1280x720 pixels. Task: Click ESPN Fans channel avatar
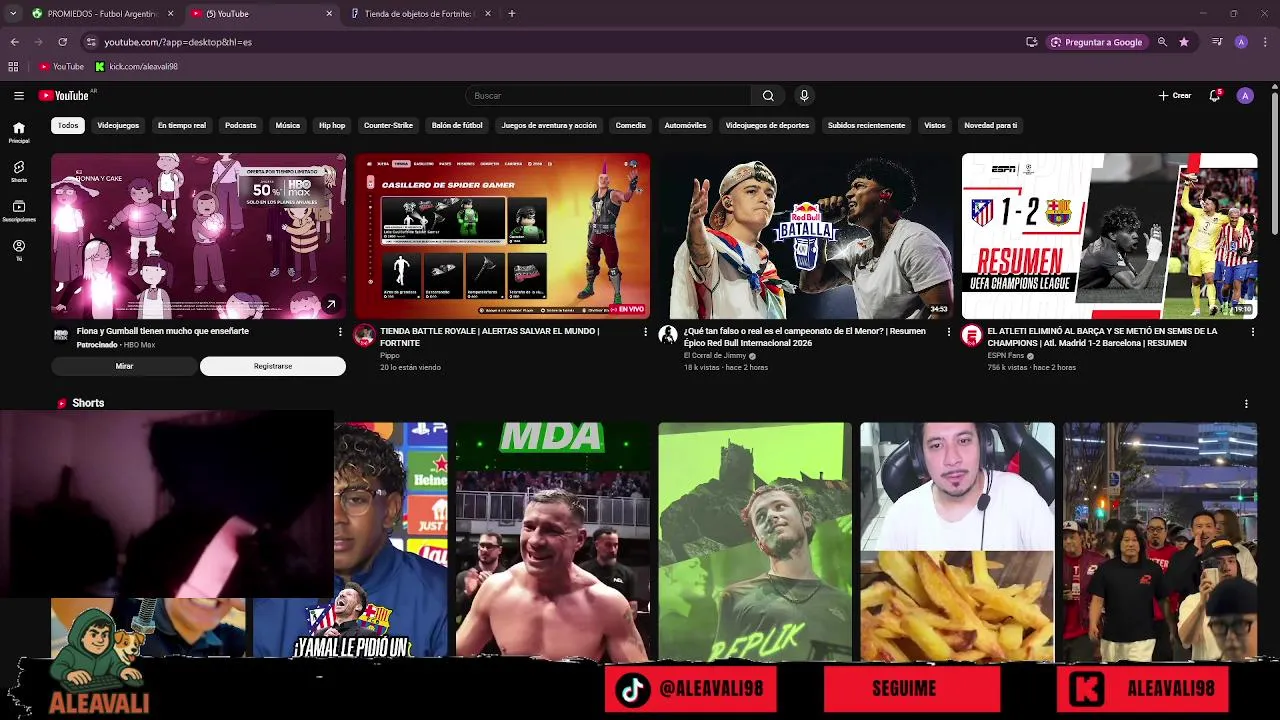click(x=971, y=336)
